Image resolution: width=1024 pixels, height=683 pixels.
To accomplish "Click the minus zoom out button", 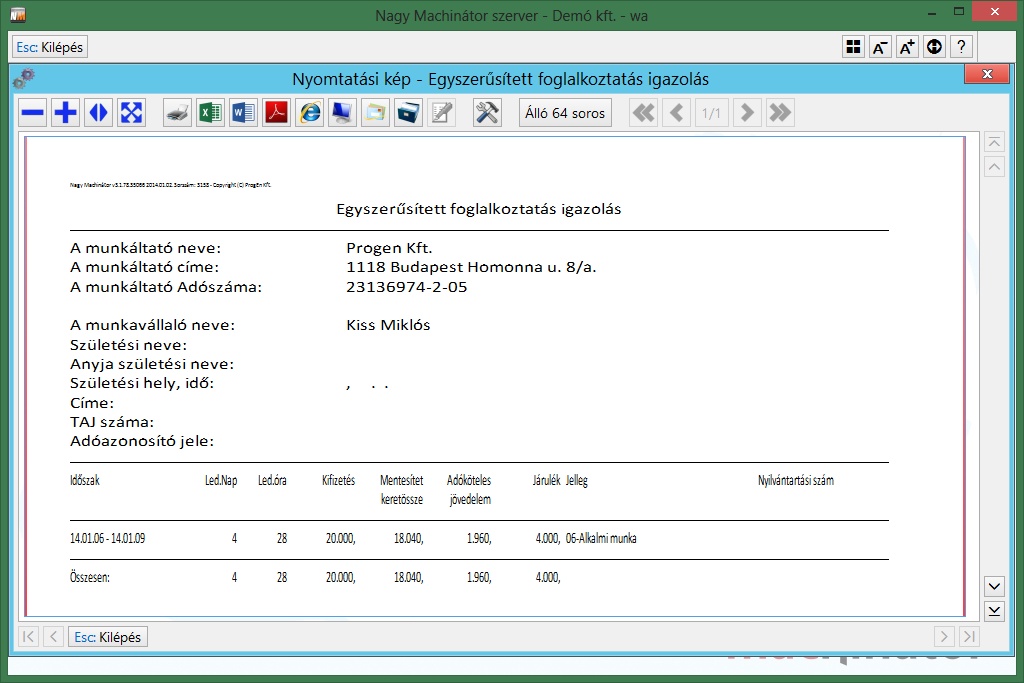I will 33,113.
